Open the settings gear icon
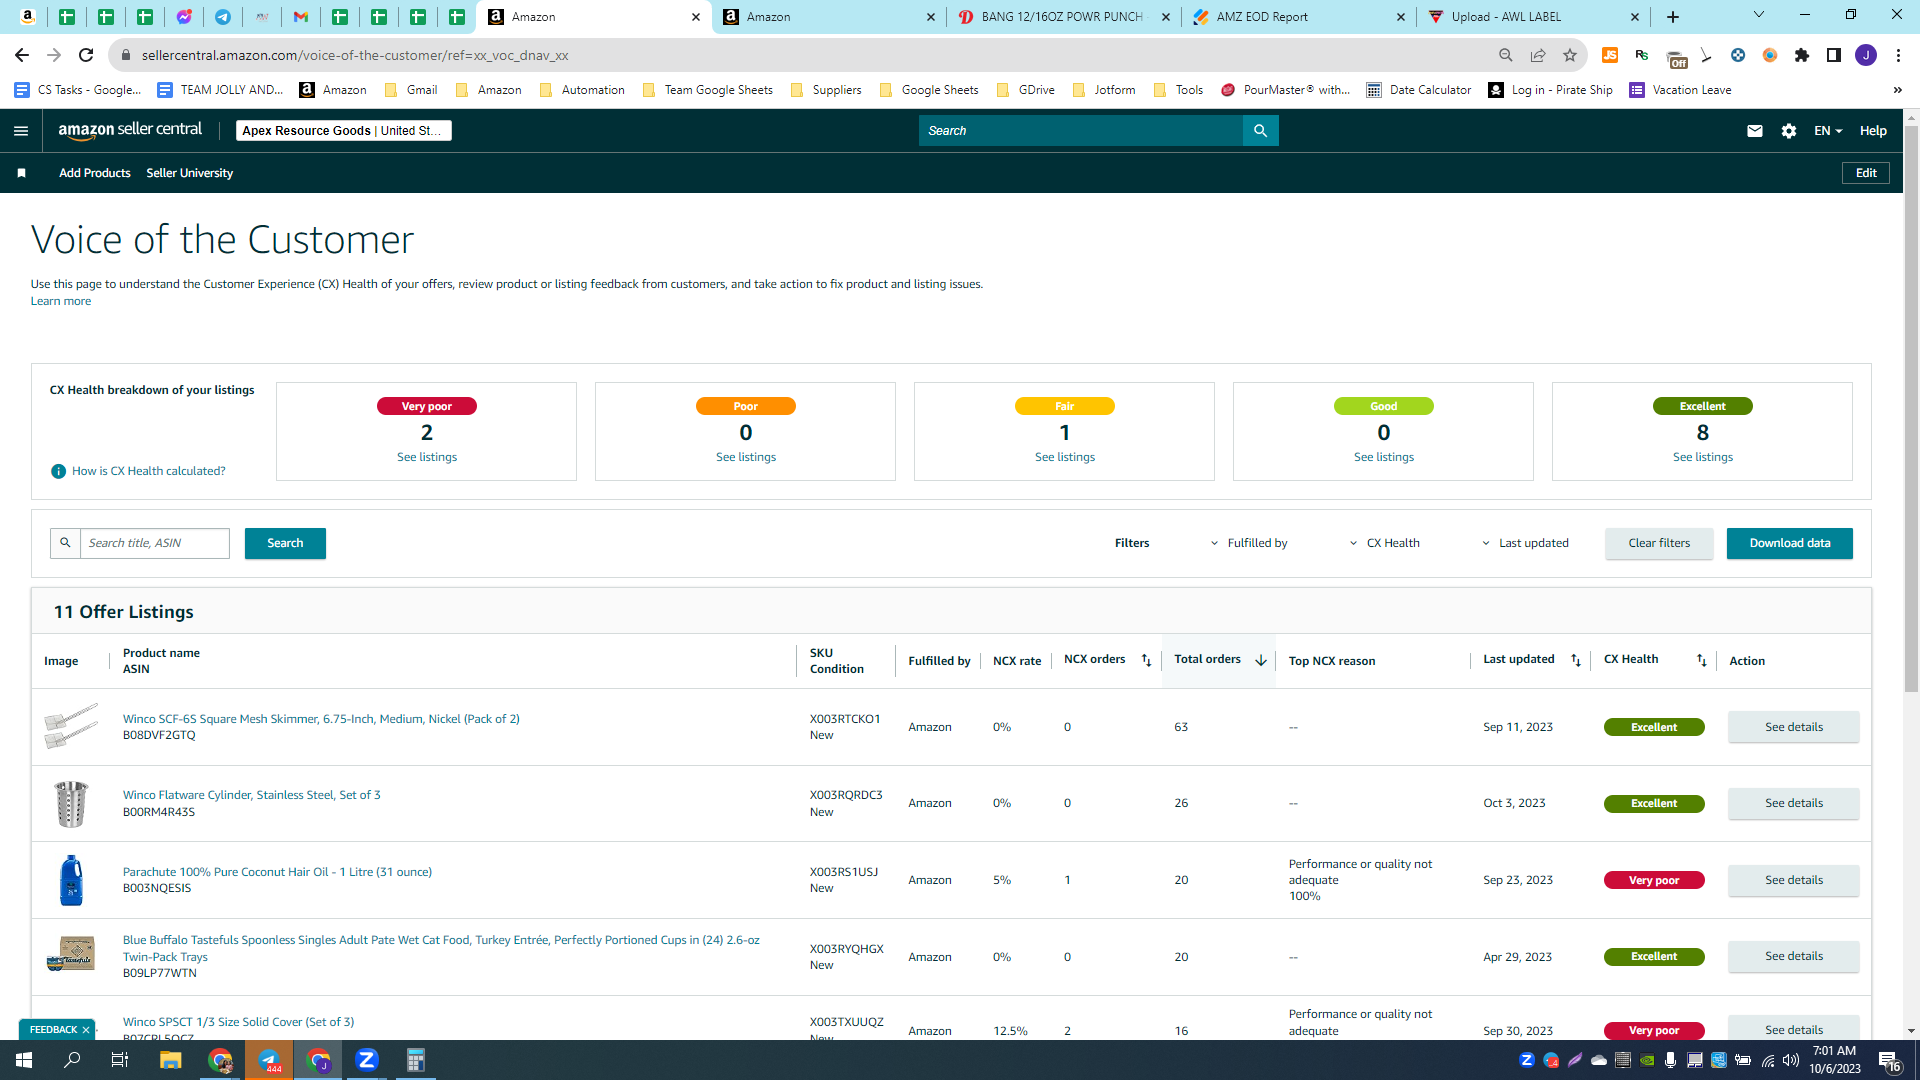 (1789, 131)
